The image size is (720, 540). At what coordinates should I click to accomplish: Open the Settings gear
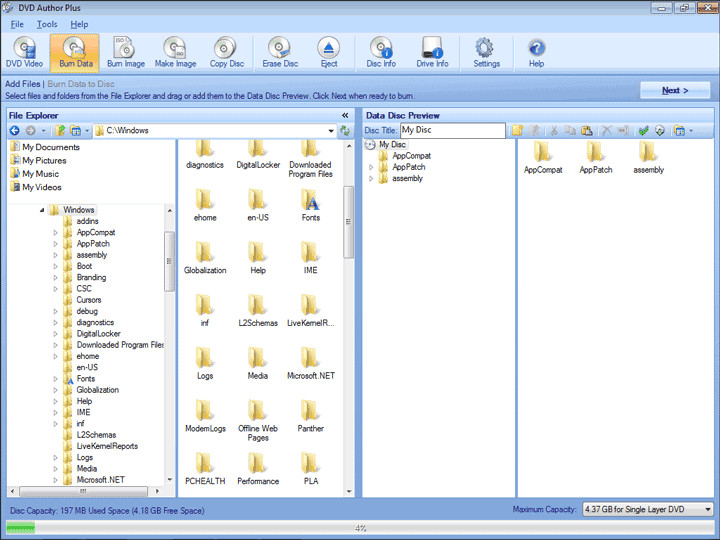coord(486,53)
